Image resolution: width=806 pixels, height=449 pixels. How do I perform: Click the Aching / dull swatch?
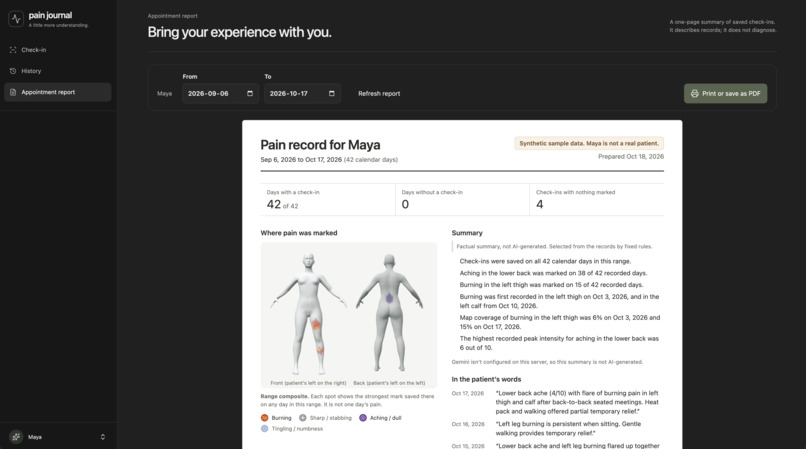pos(363,418)
